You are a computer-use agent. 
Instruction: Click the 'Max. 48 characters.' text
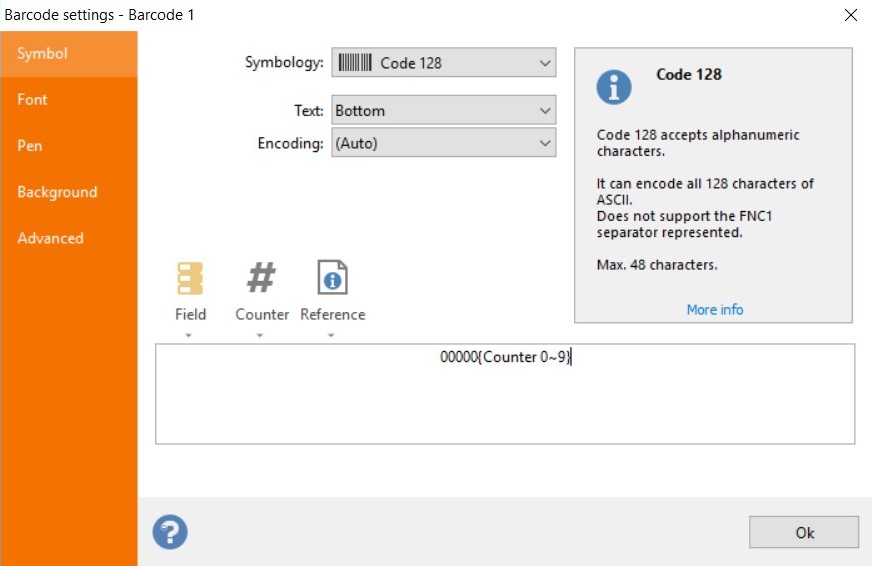point(657,265)
